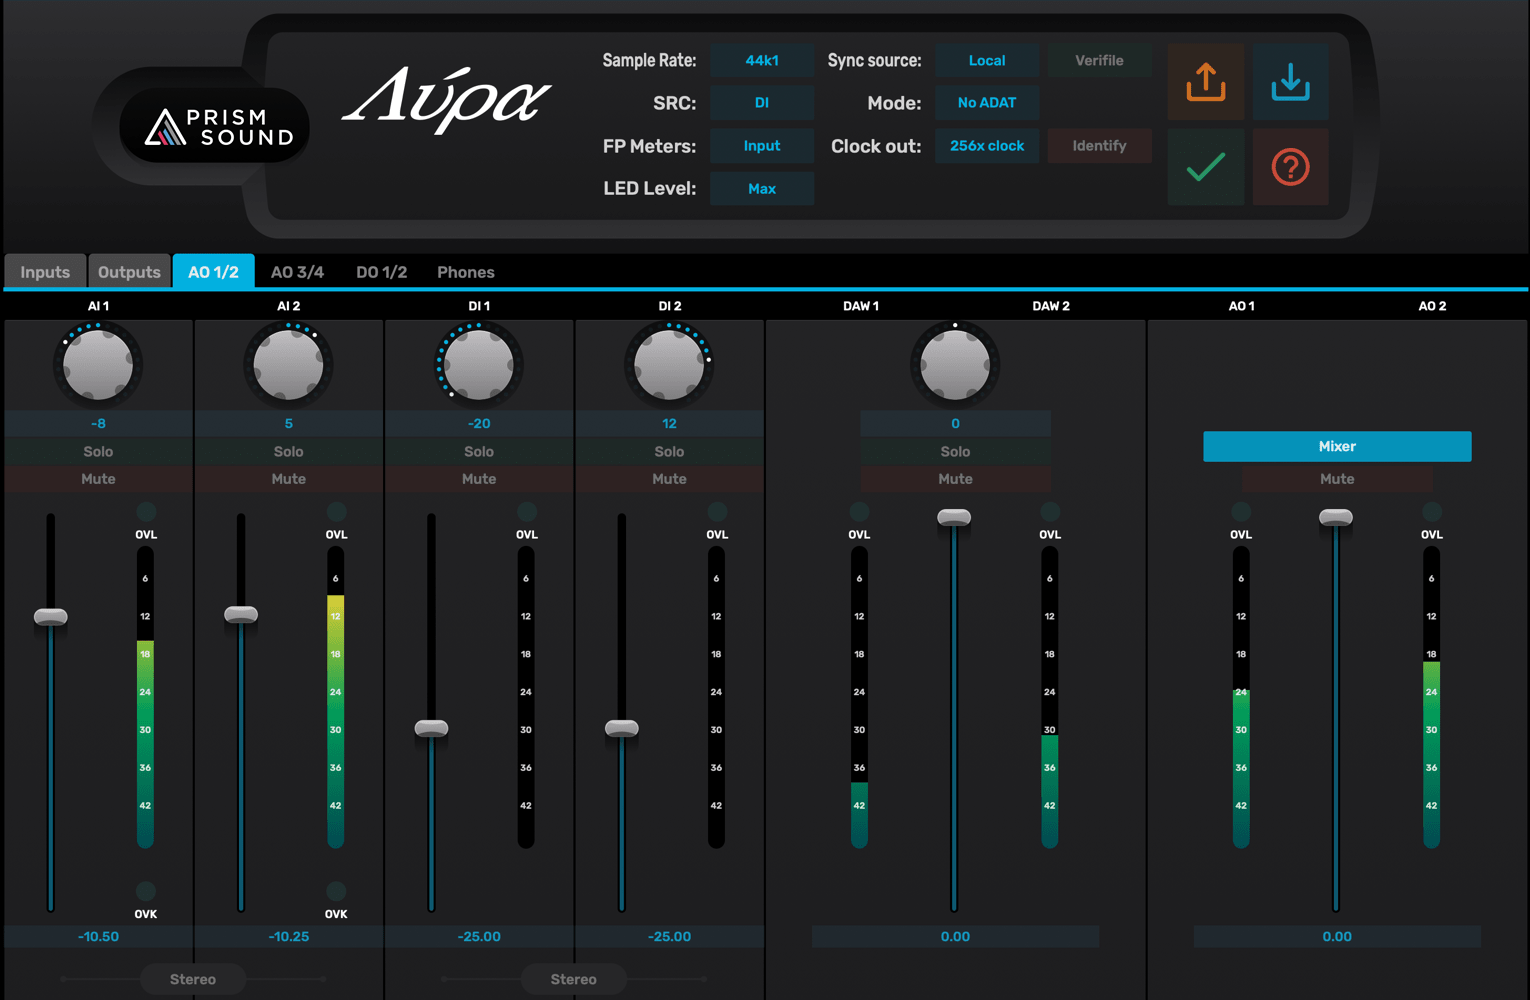Viewport: 1530px width, 1000px height.
Task: Open help via red question mark icon
Action: (x=1290, y=167)
